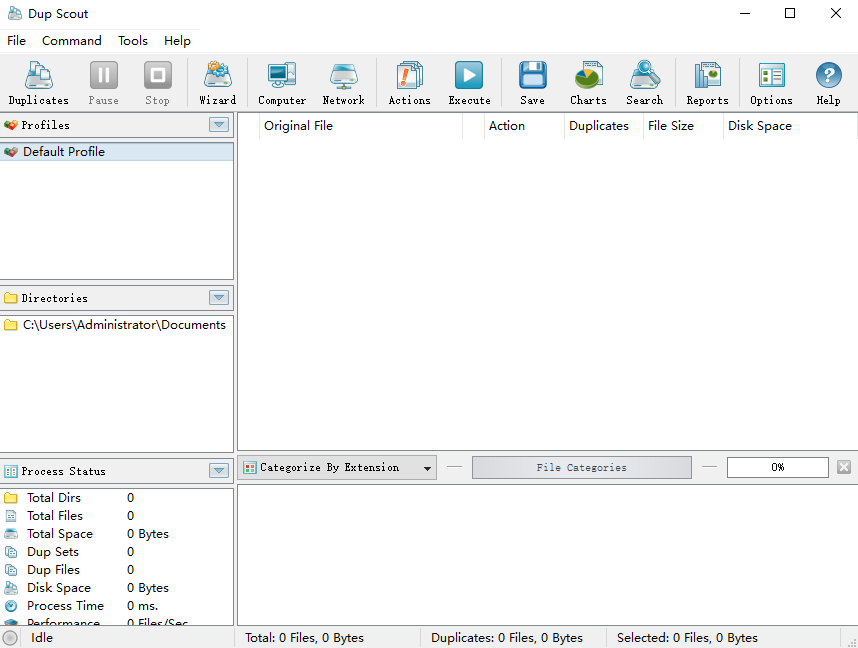Select the Documents directory entry
Screen dimensions: 858x648
tap(124, 325)
